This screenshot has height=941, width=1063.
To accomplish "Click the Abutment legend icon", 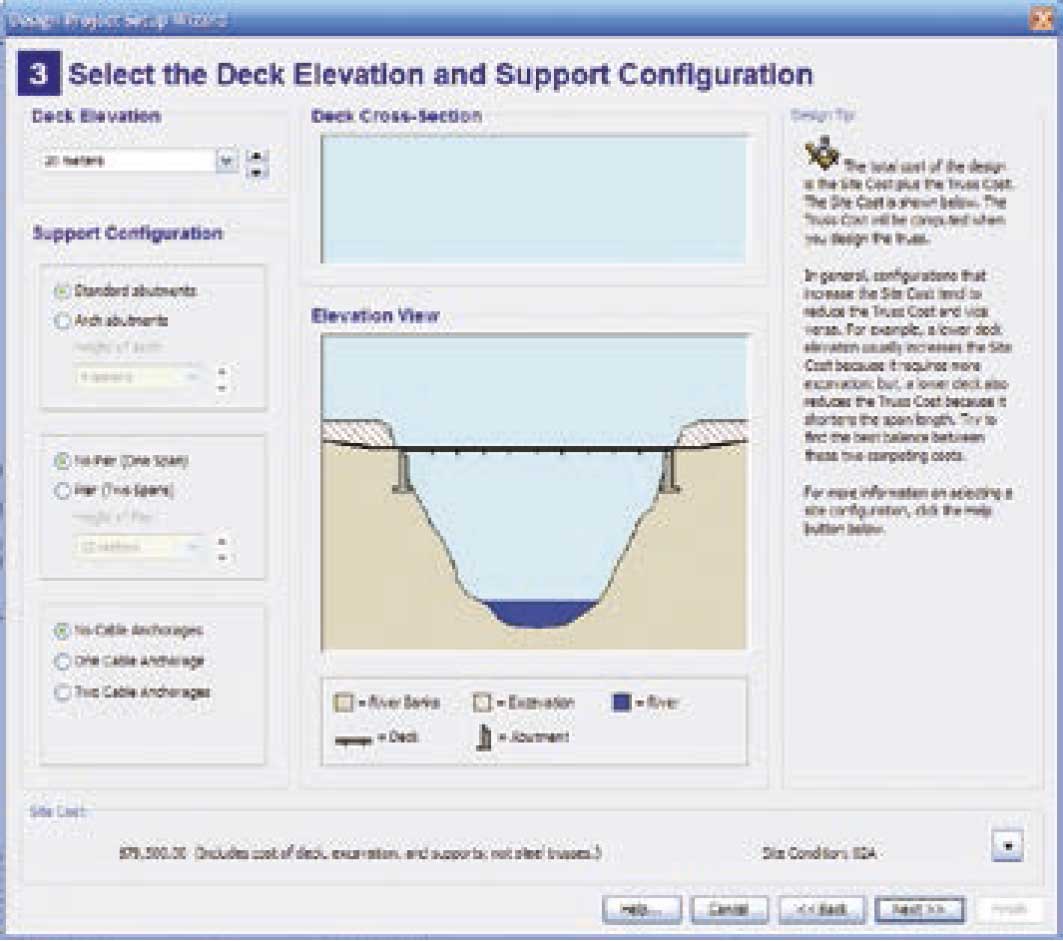I will (482, 737).
